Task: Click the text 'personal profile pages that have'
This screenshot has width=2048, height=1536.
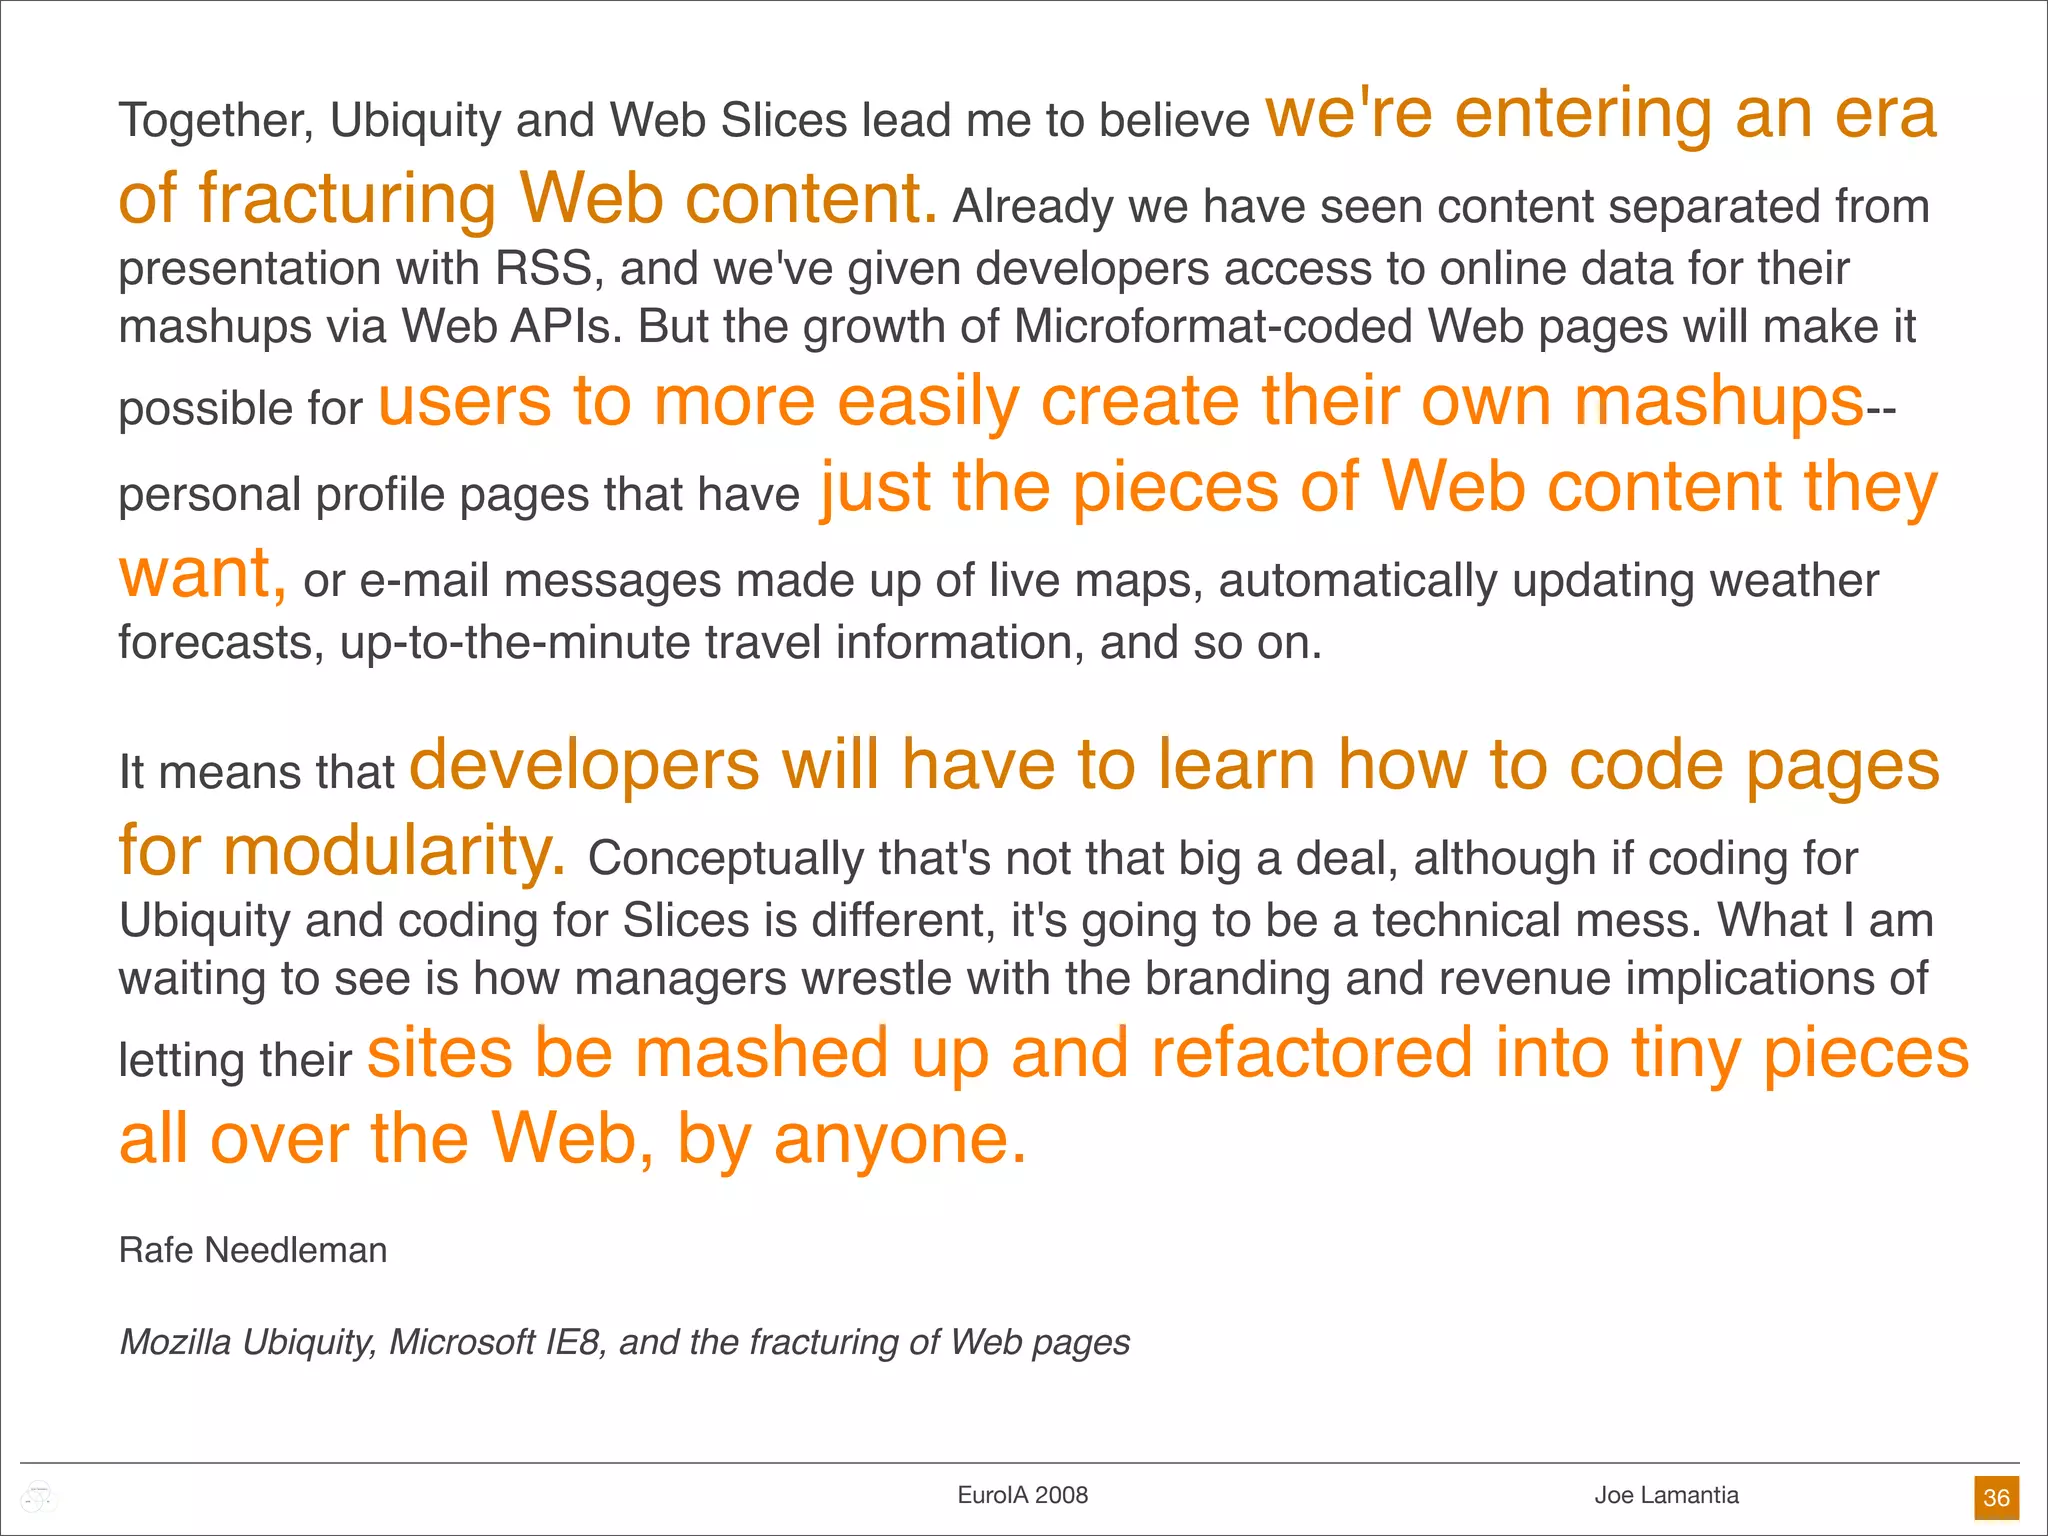Action: point(459,495)
